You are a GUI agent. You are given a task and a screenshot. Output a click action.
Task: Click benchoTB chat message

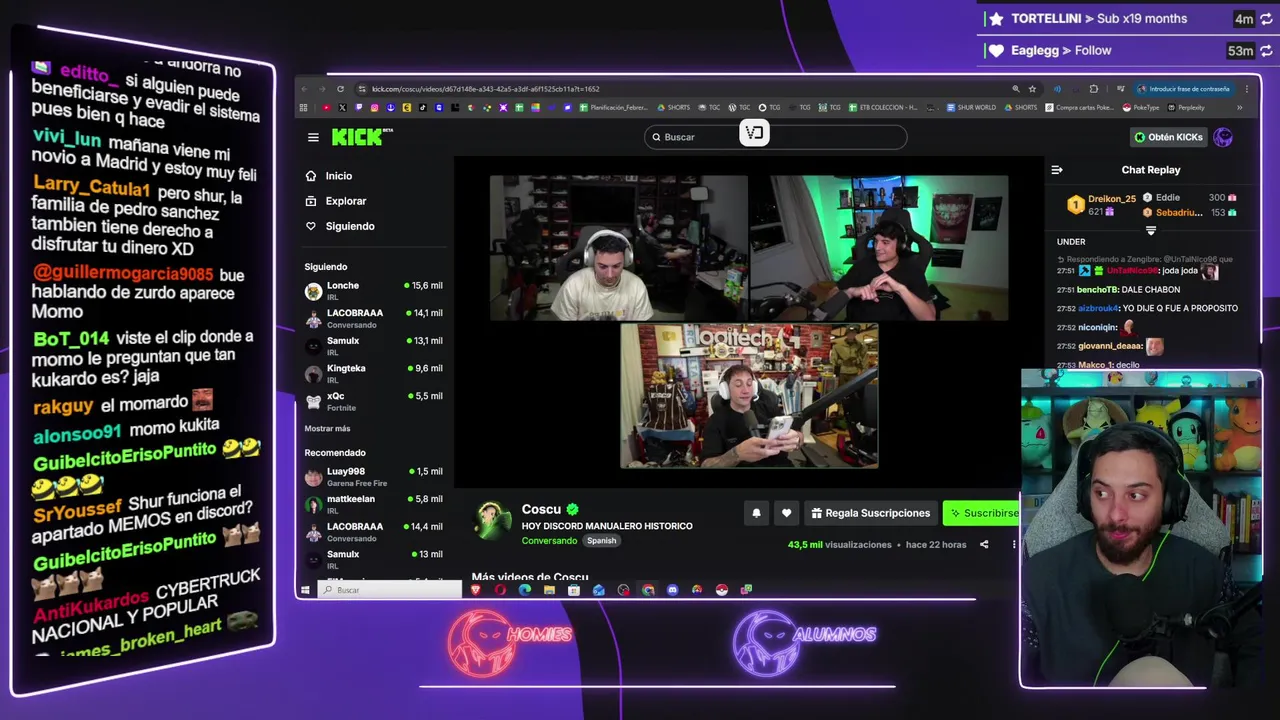(1118, 290)
